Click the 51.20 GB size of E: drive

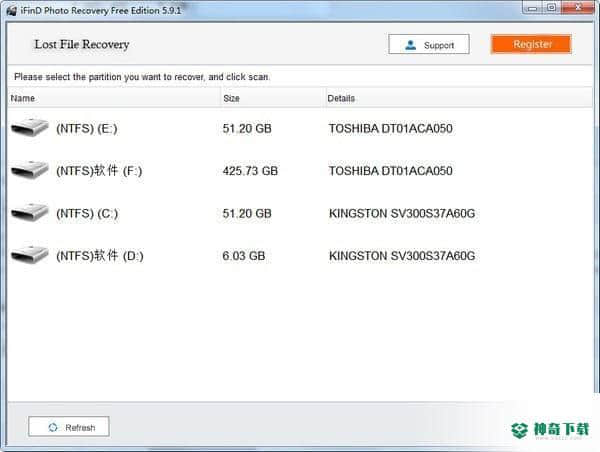click(x=247, y=128)
